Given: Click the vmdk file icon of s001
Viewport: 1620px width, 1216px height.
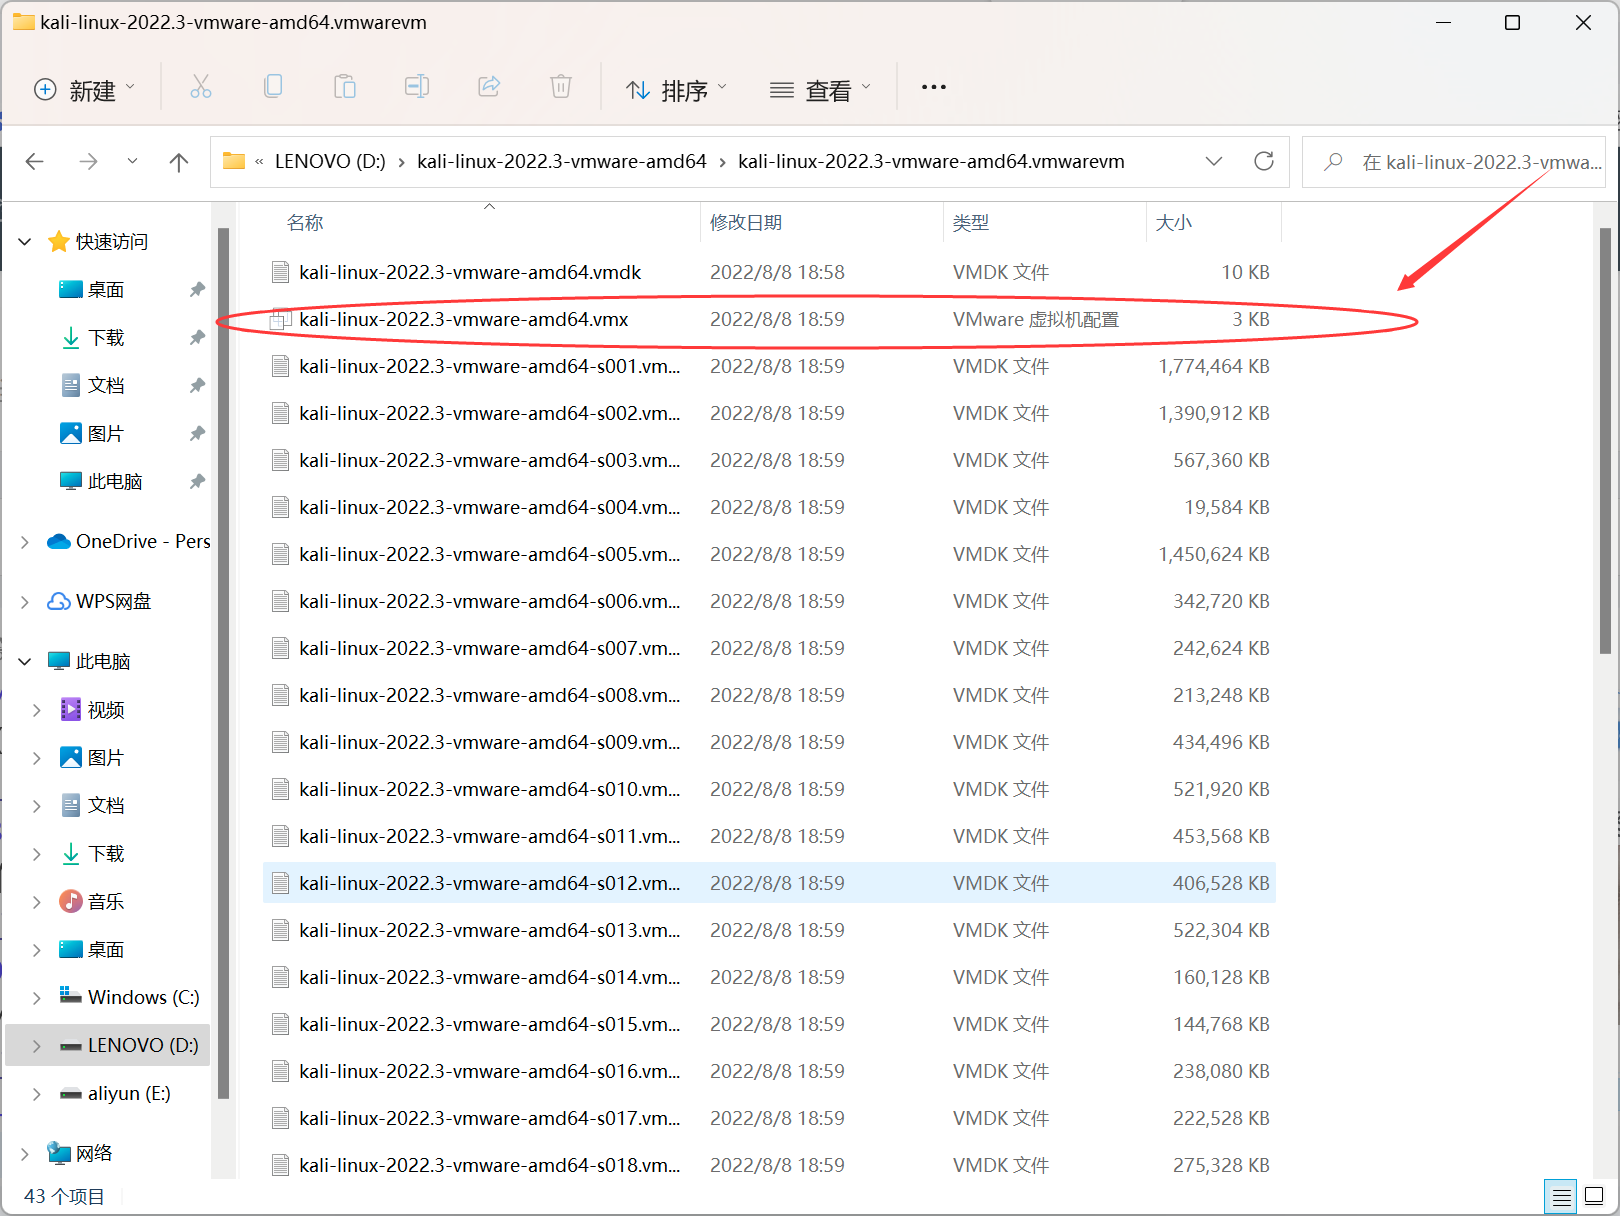Looking at the screenshot, I should coord(281,366).
